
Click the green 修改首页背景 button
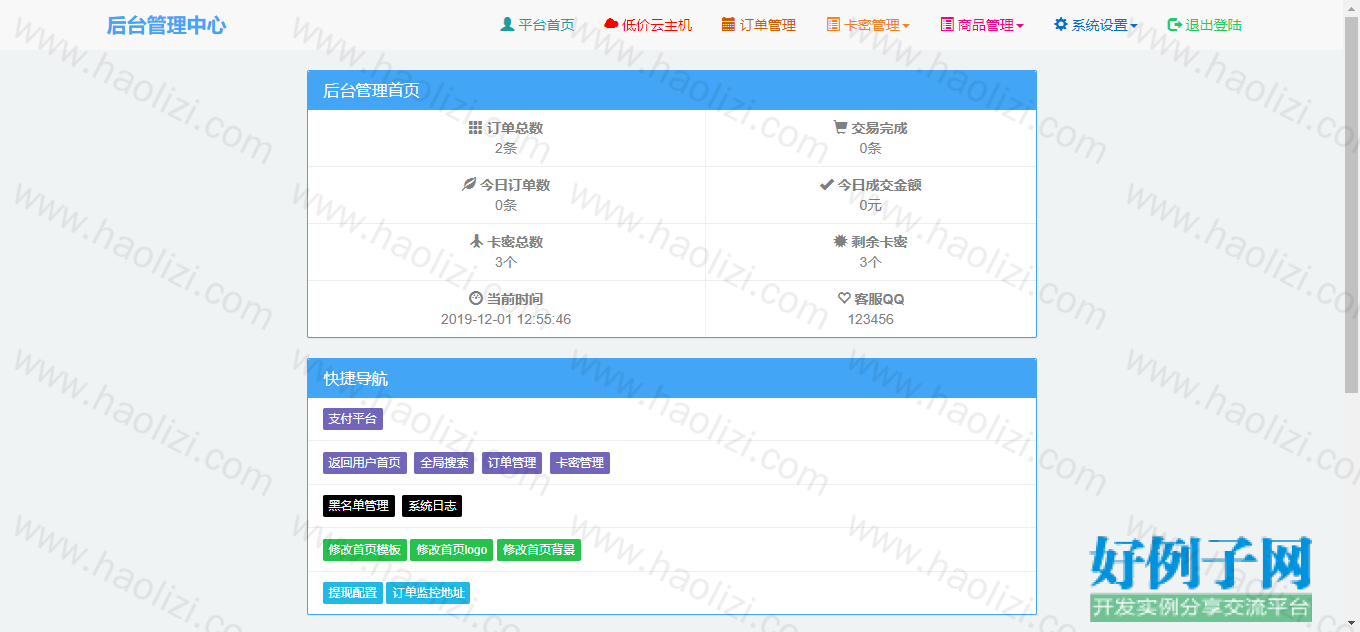[539, 550]
